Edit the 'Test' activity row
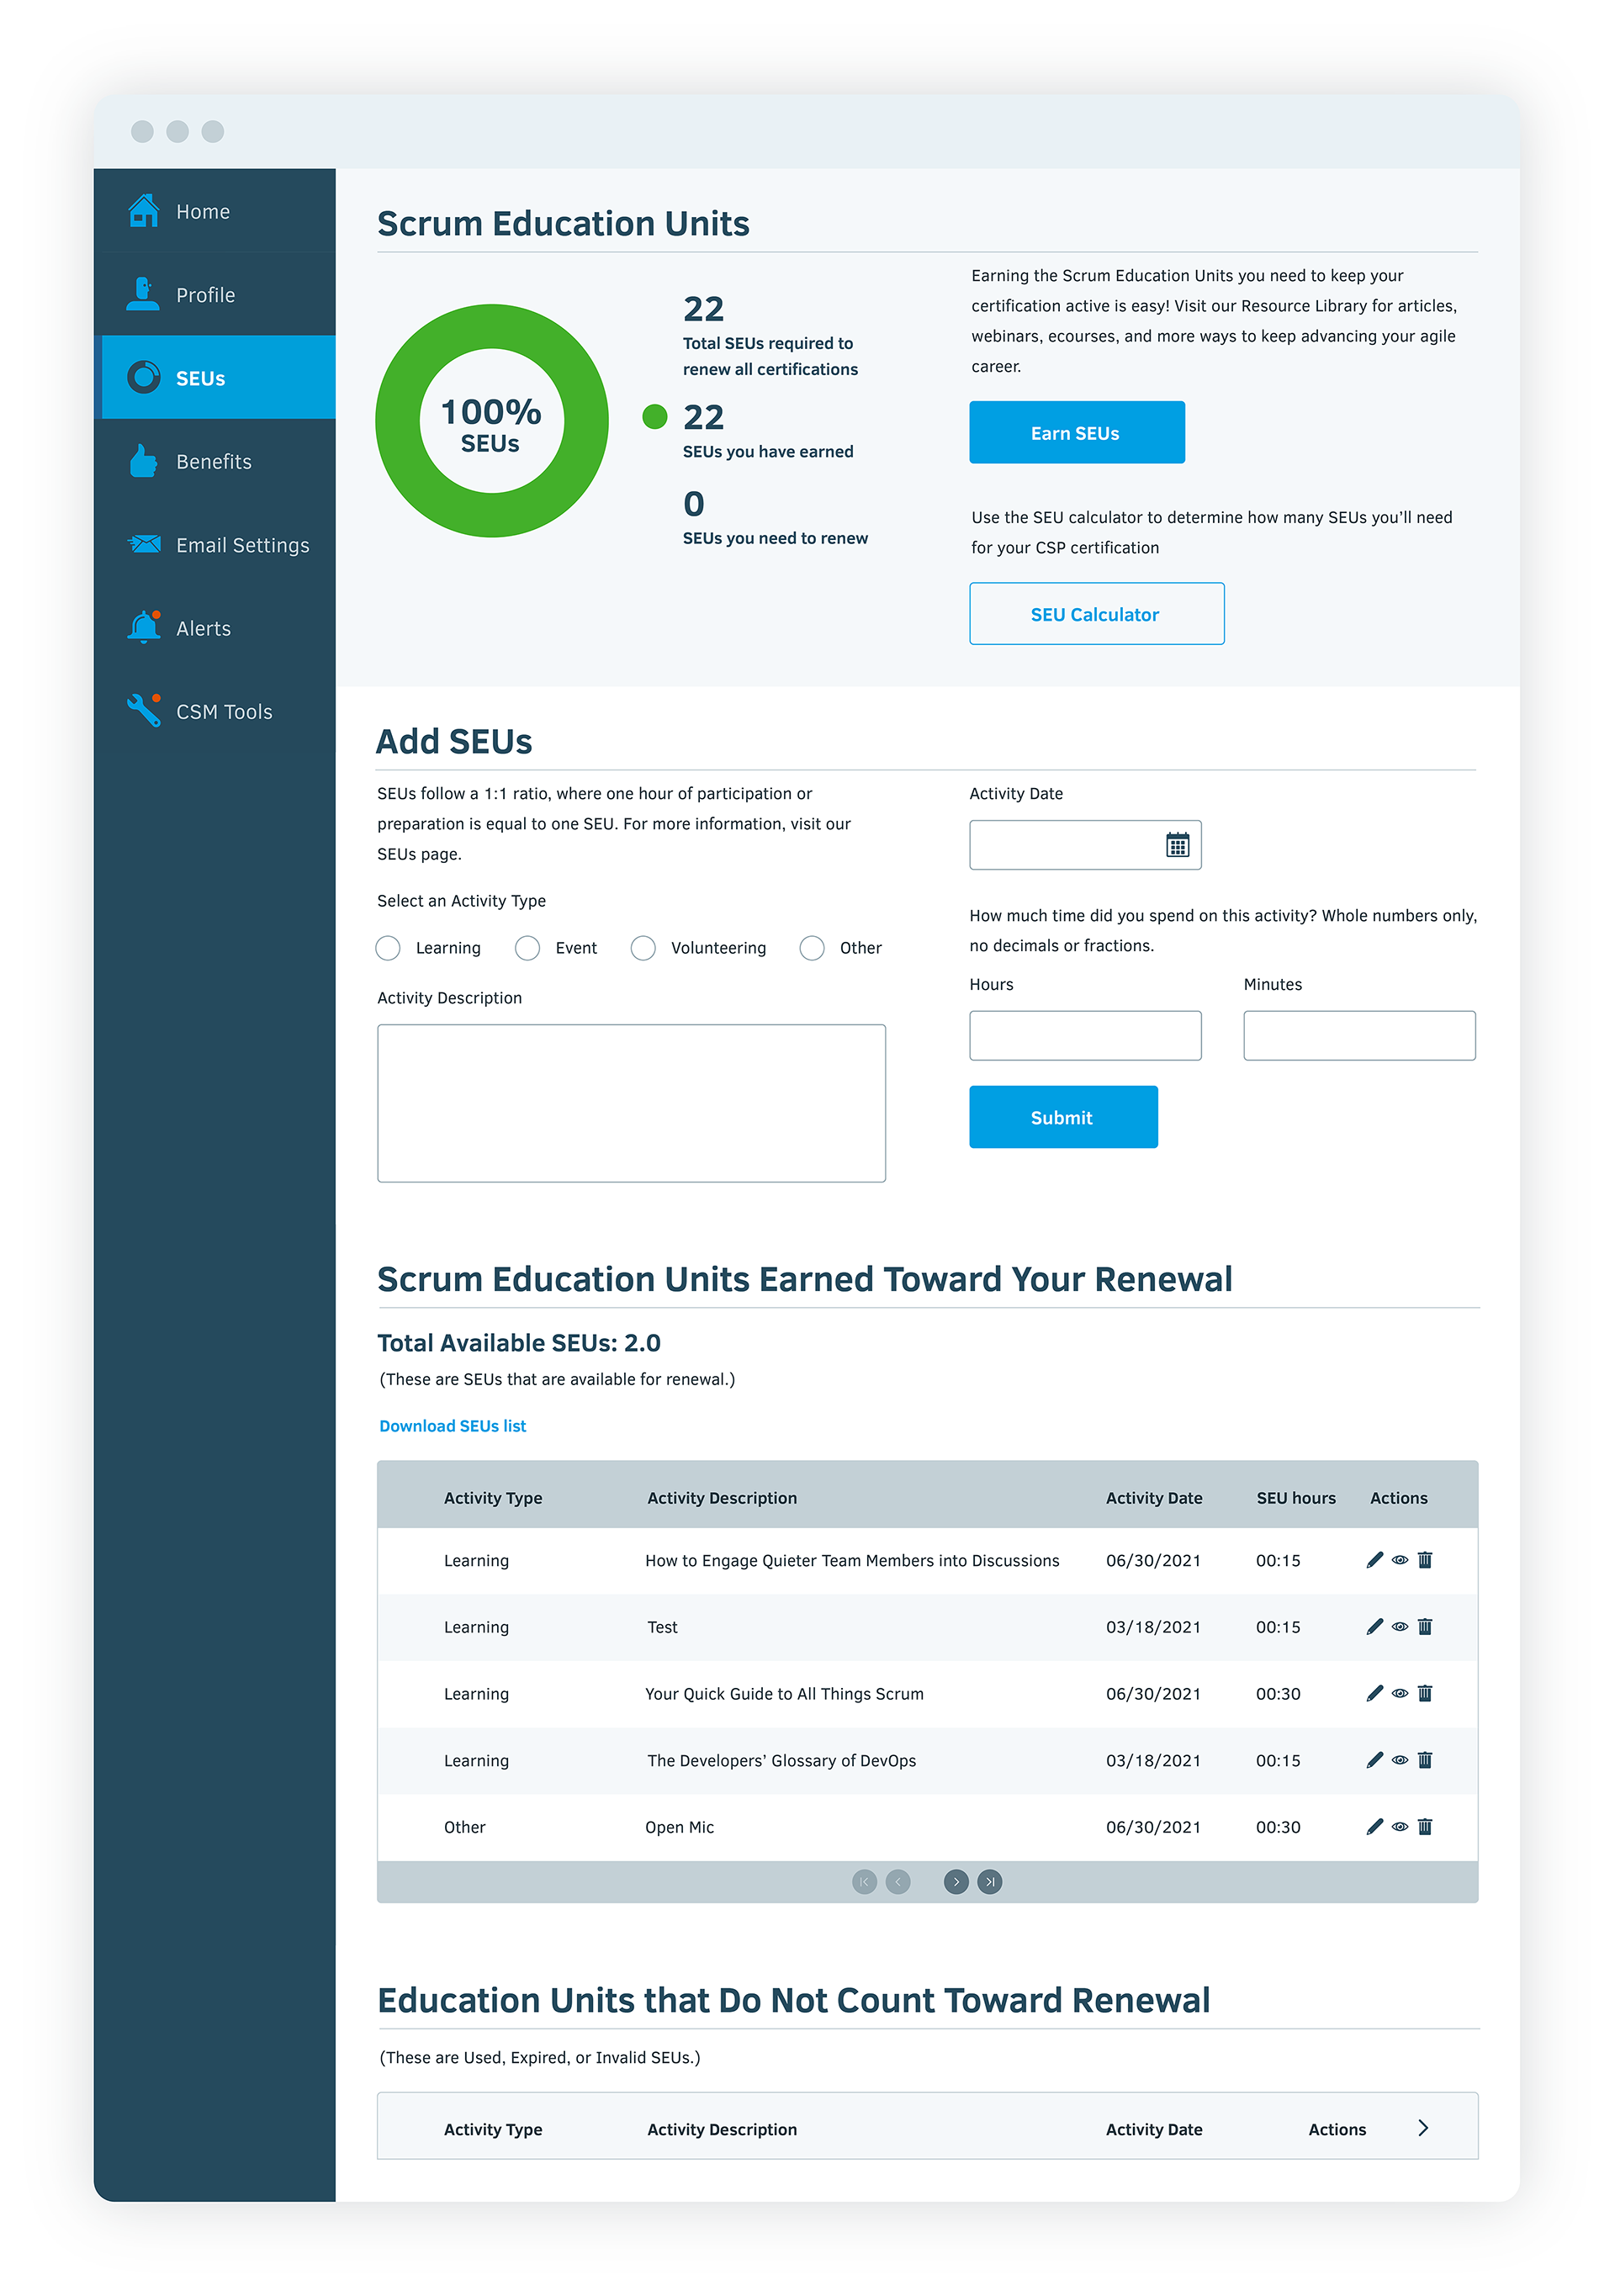 click(1374, 1627)
